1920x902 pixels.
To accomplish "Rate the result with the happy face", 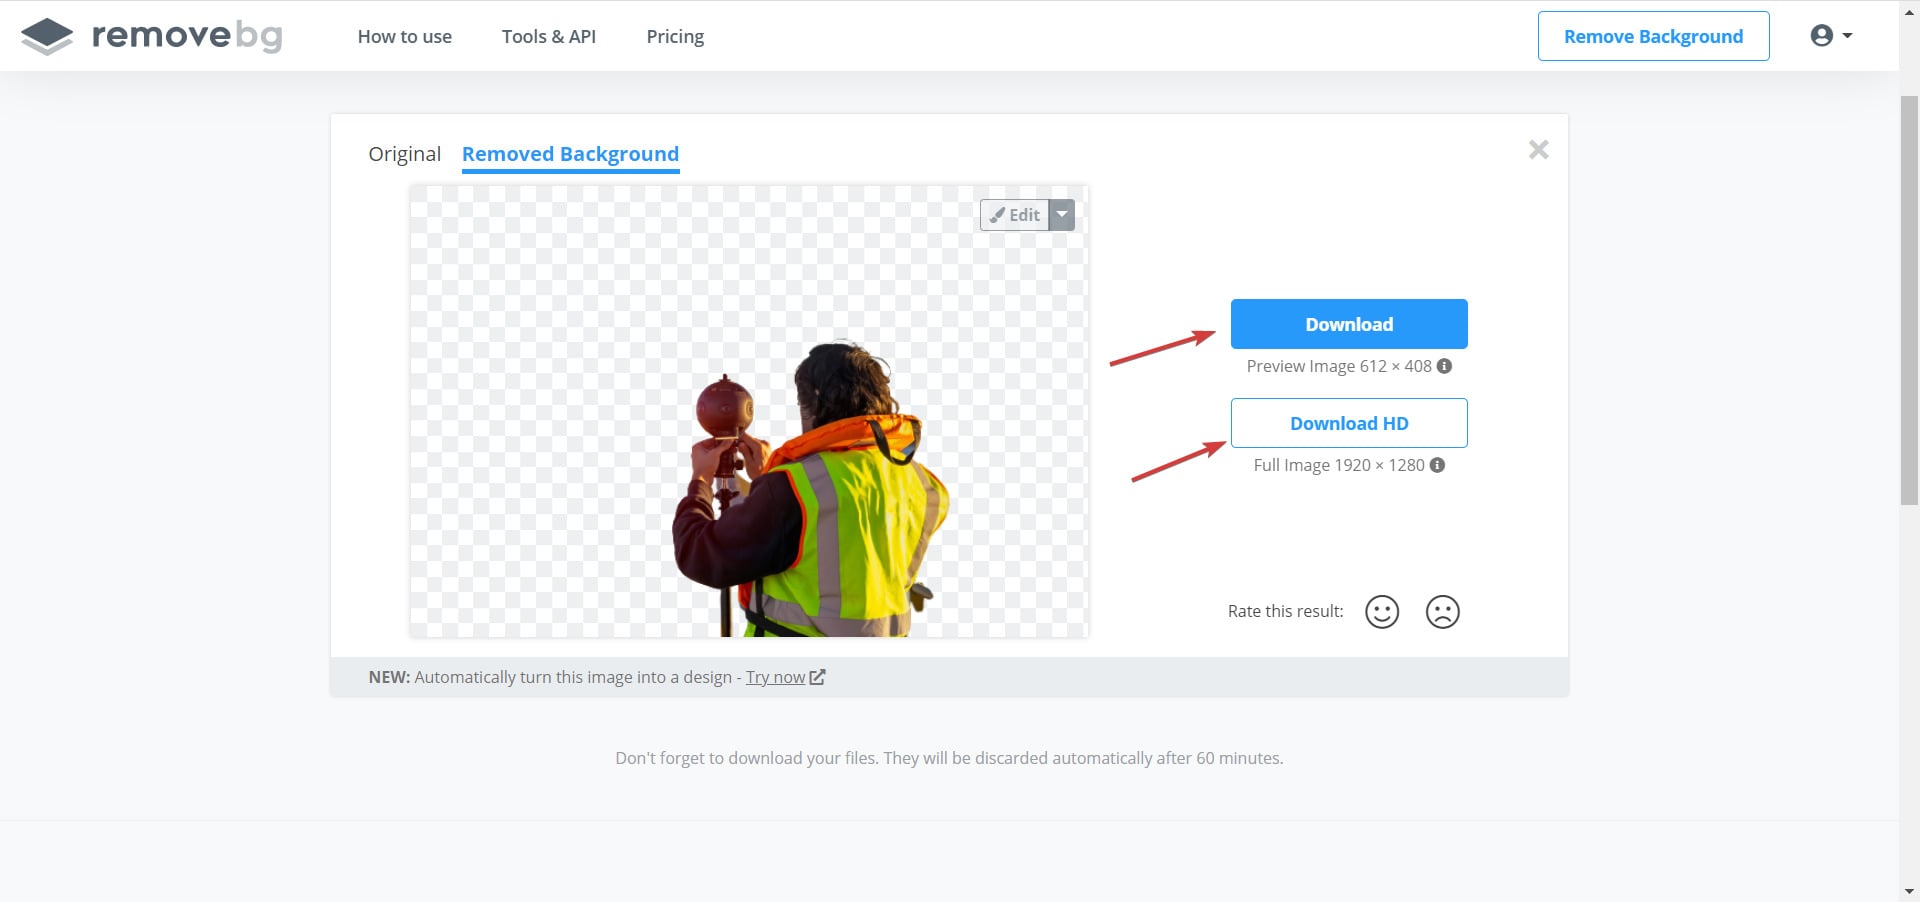I will click(1382, 612).
